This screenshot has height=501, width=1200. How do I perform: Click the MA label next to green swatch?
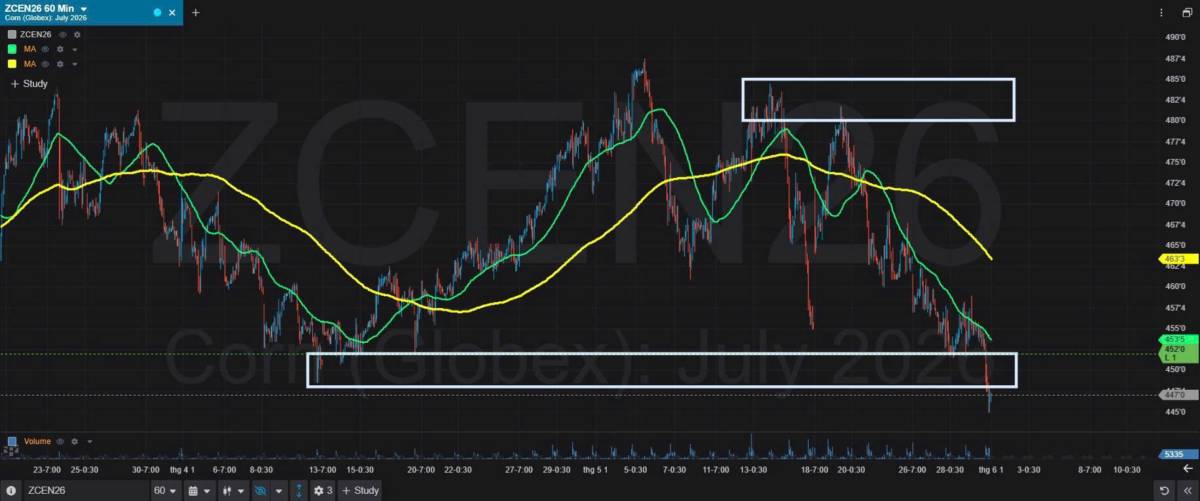coord(29,49)
